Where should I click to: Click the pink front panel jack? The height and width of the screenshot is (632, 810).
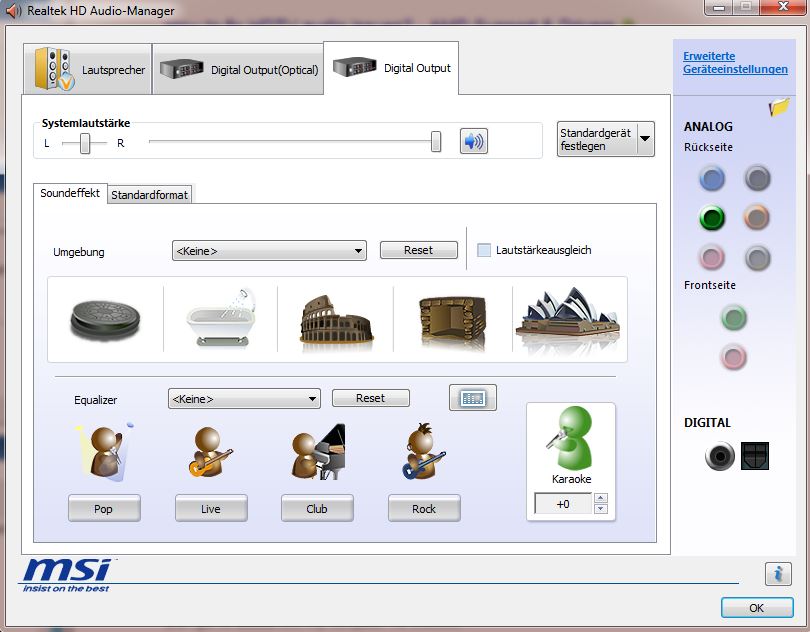pyautogui.click(x=734, y=357)
